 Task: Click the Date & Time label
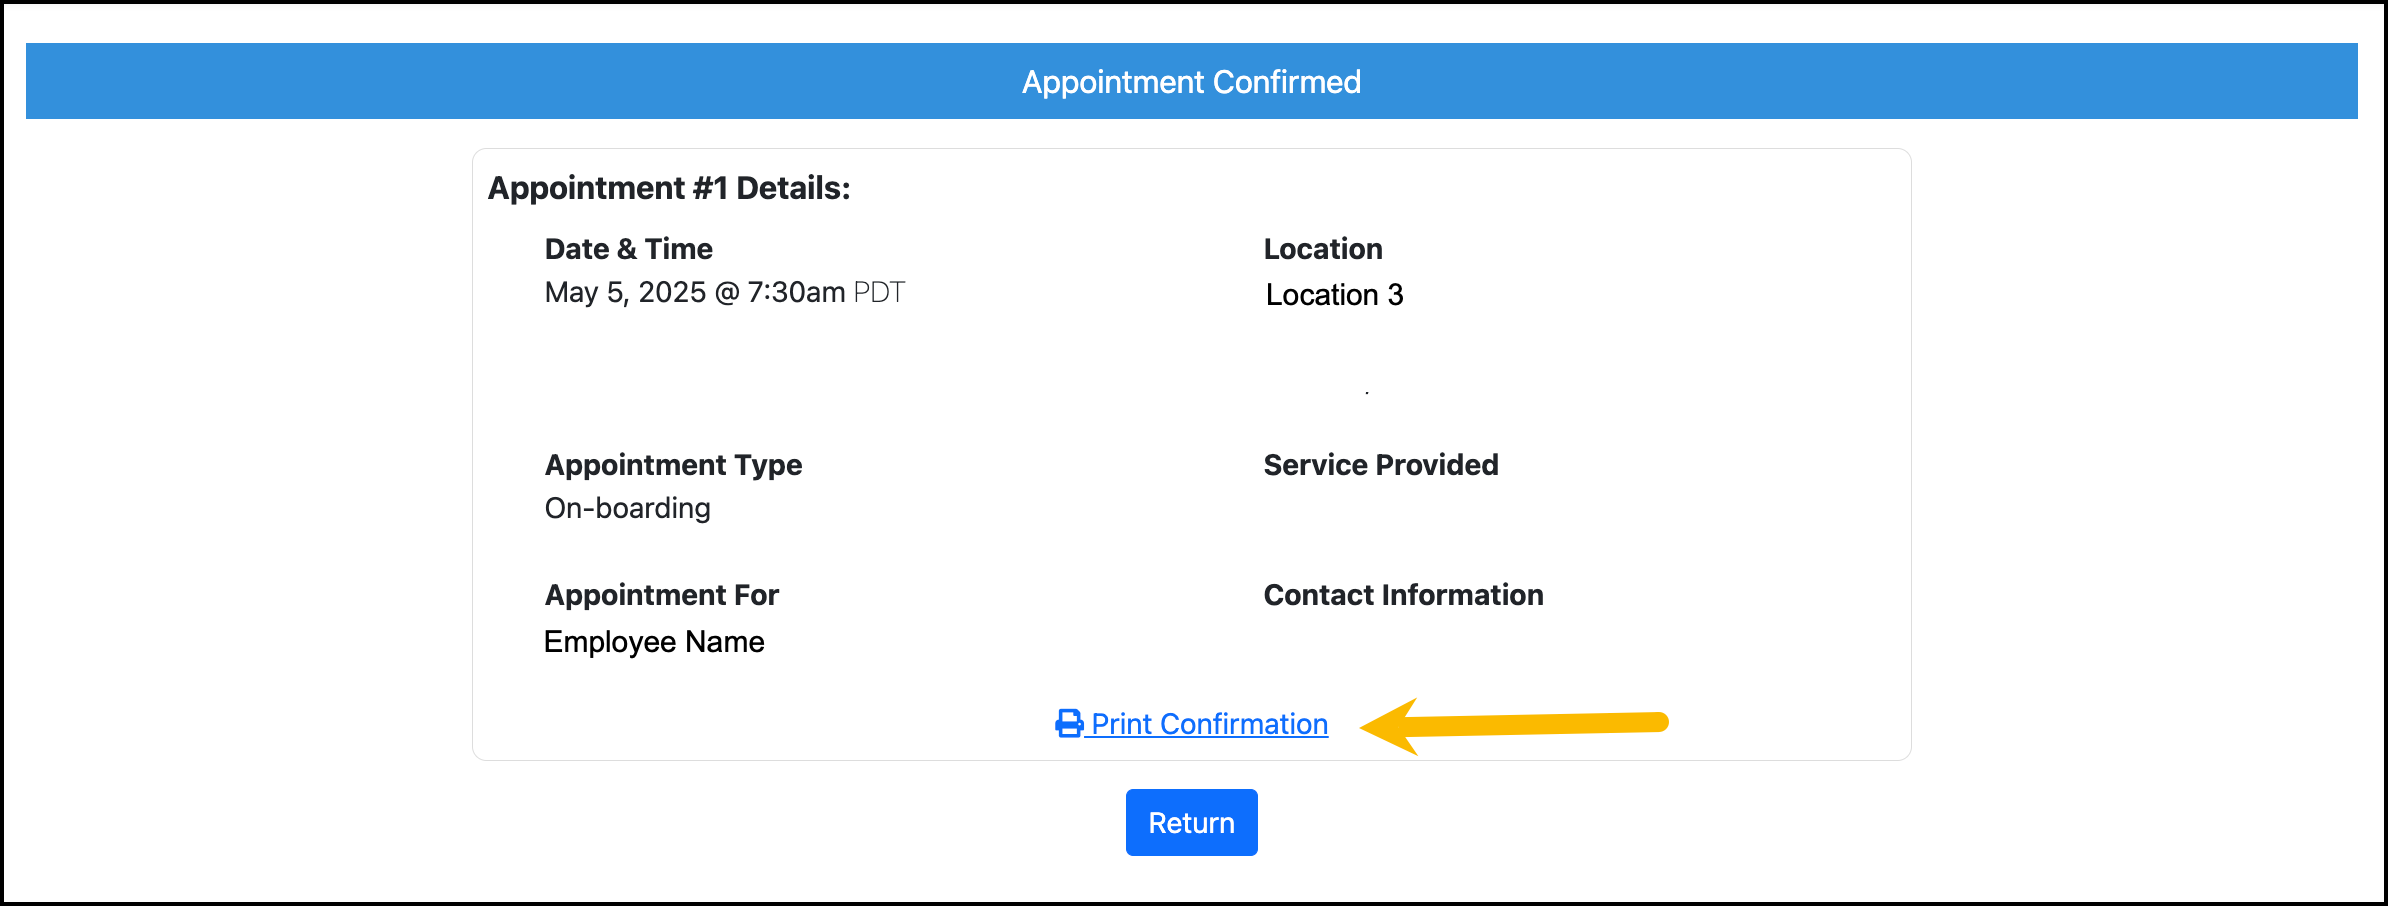tap(628, 249)
